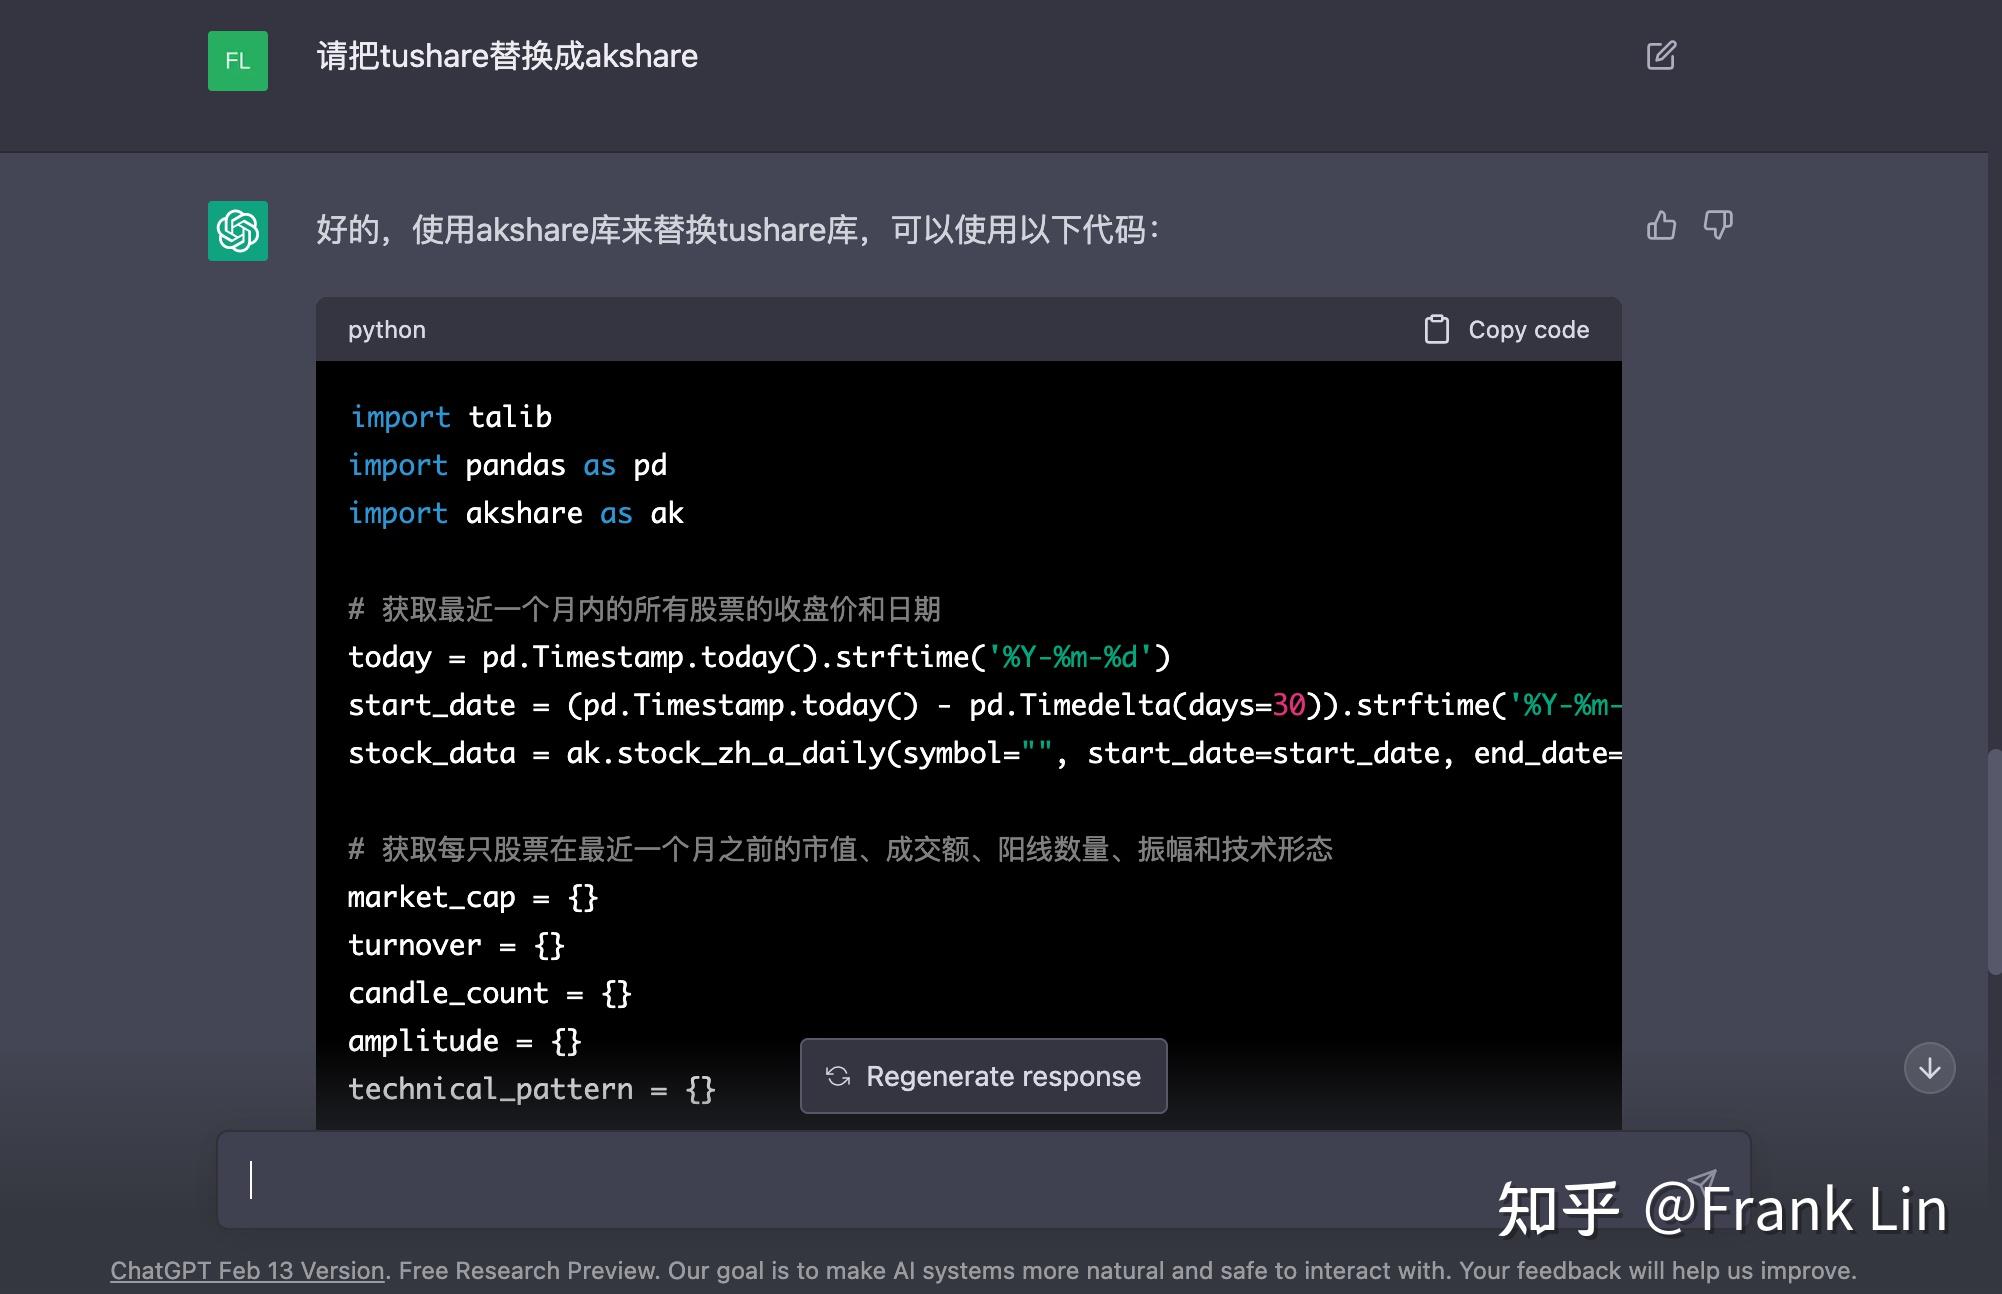Click Regenerate response button
Viewport: 2002px width, 1294px height.
pyautogui.click(x=983, y=1076)
